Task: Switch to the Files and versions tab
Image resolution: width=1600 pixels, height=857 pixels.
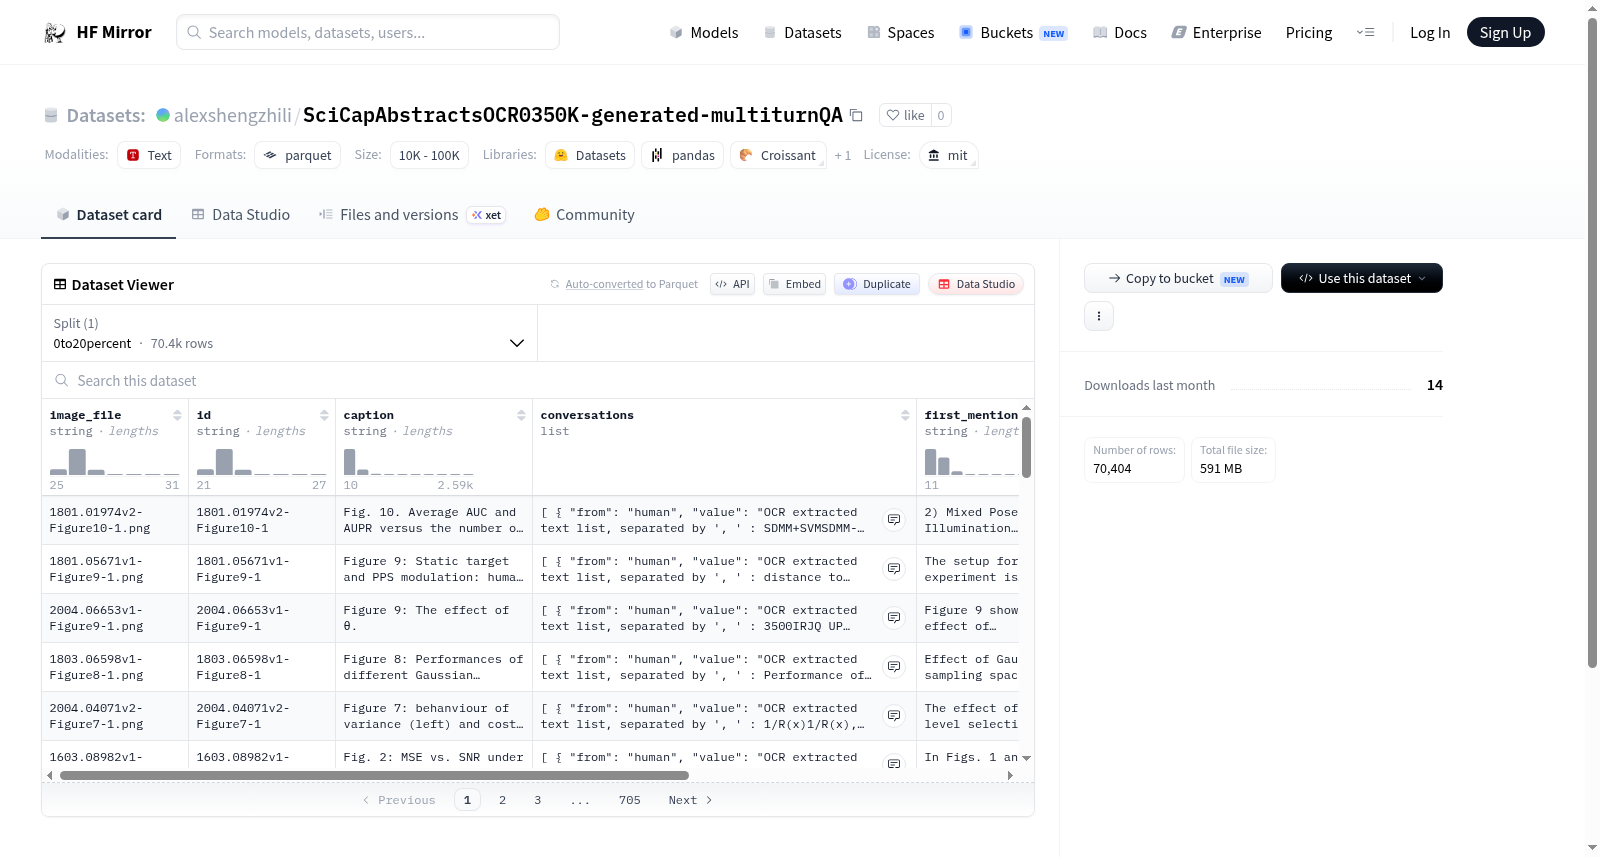Action: [411, 214]
